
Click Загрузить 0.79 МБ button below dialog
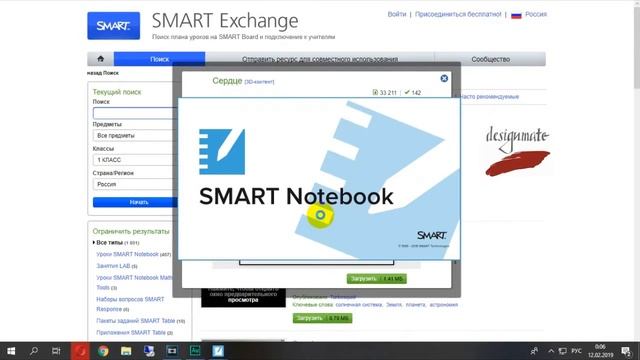point(322,318)
